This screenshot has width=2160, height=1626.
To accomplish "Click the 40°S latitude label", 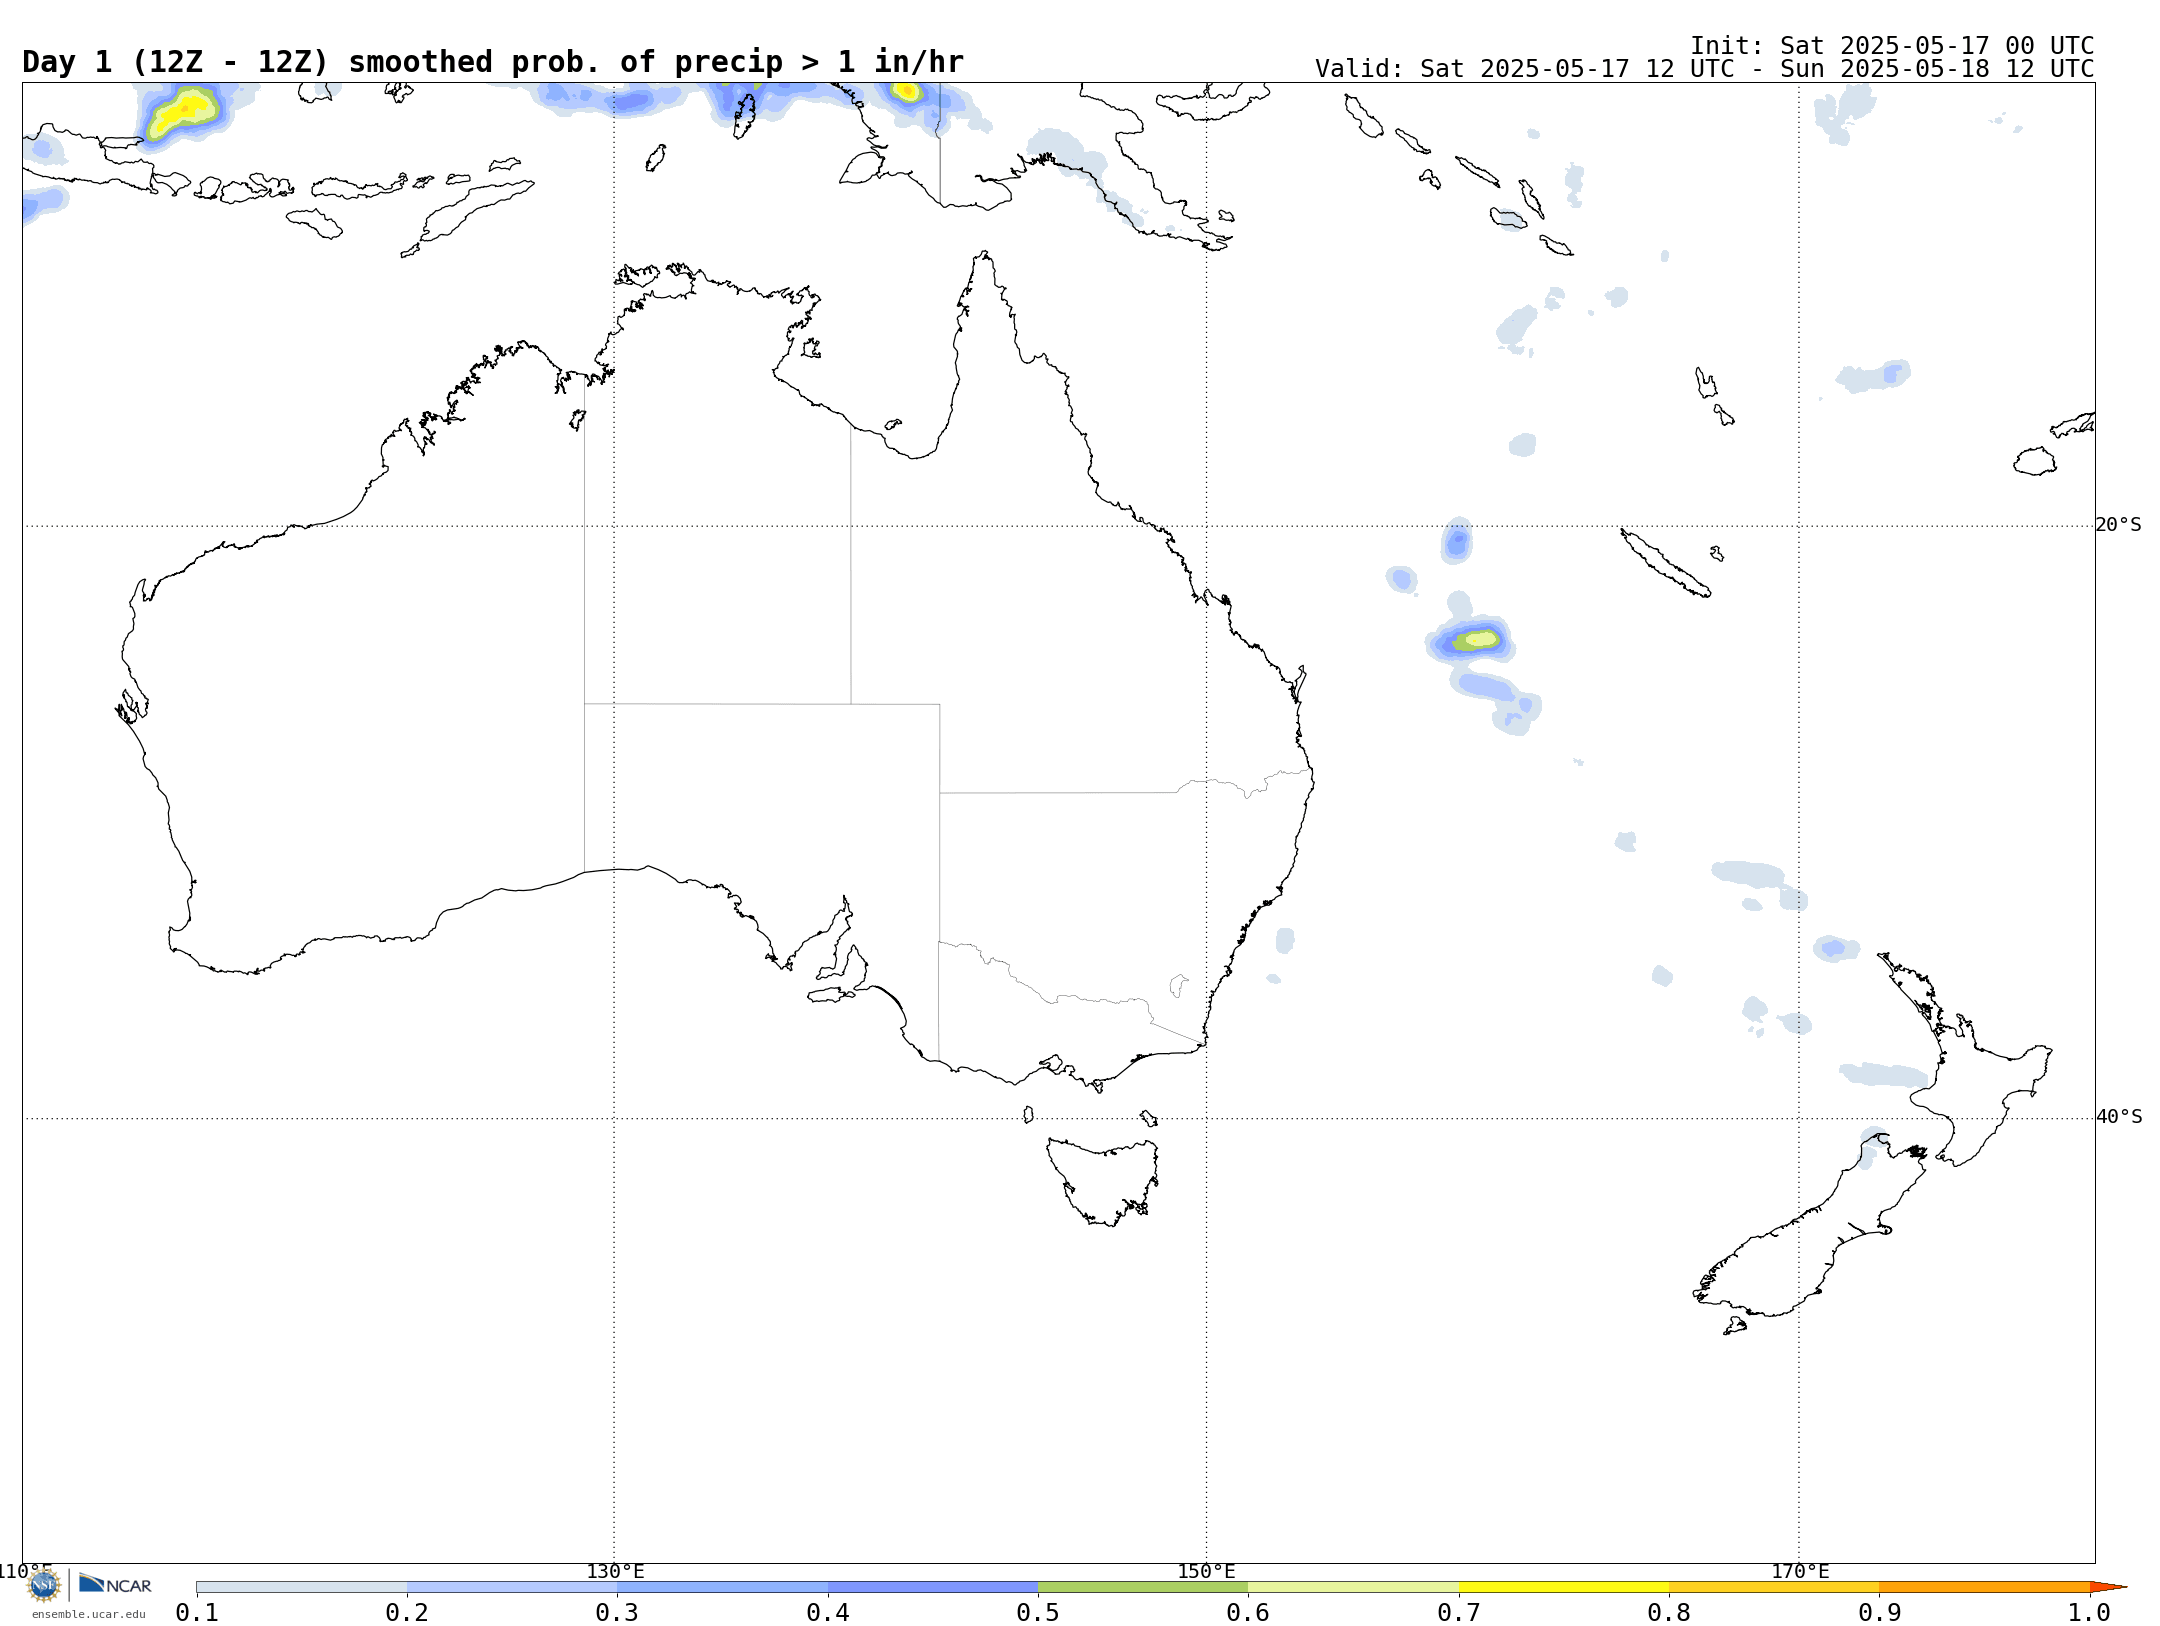I will coord(2119,1117).
